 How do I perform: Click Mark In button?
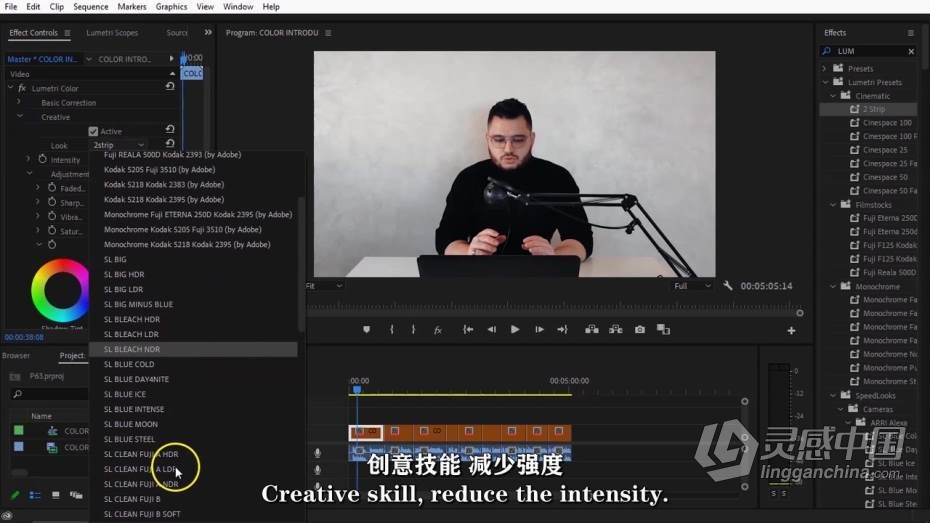pos(391,330)
